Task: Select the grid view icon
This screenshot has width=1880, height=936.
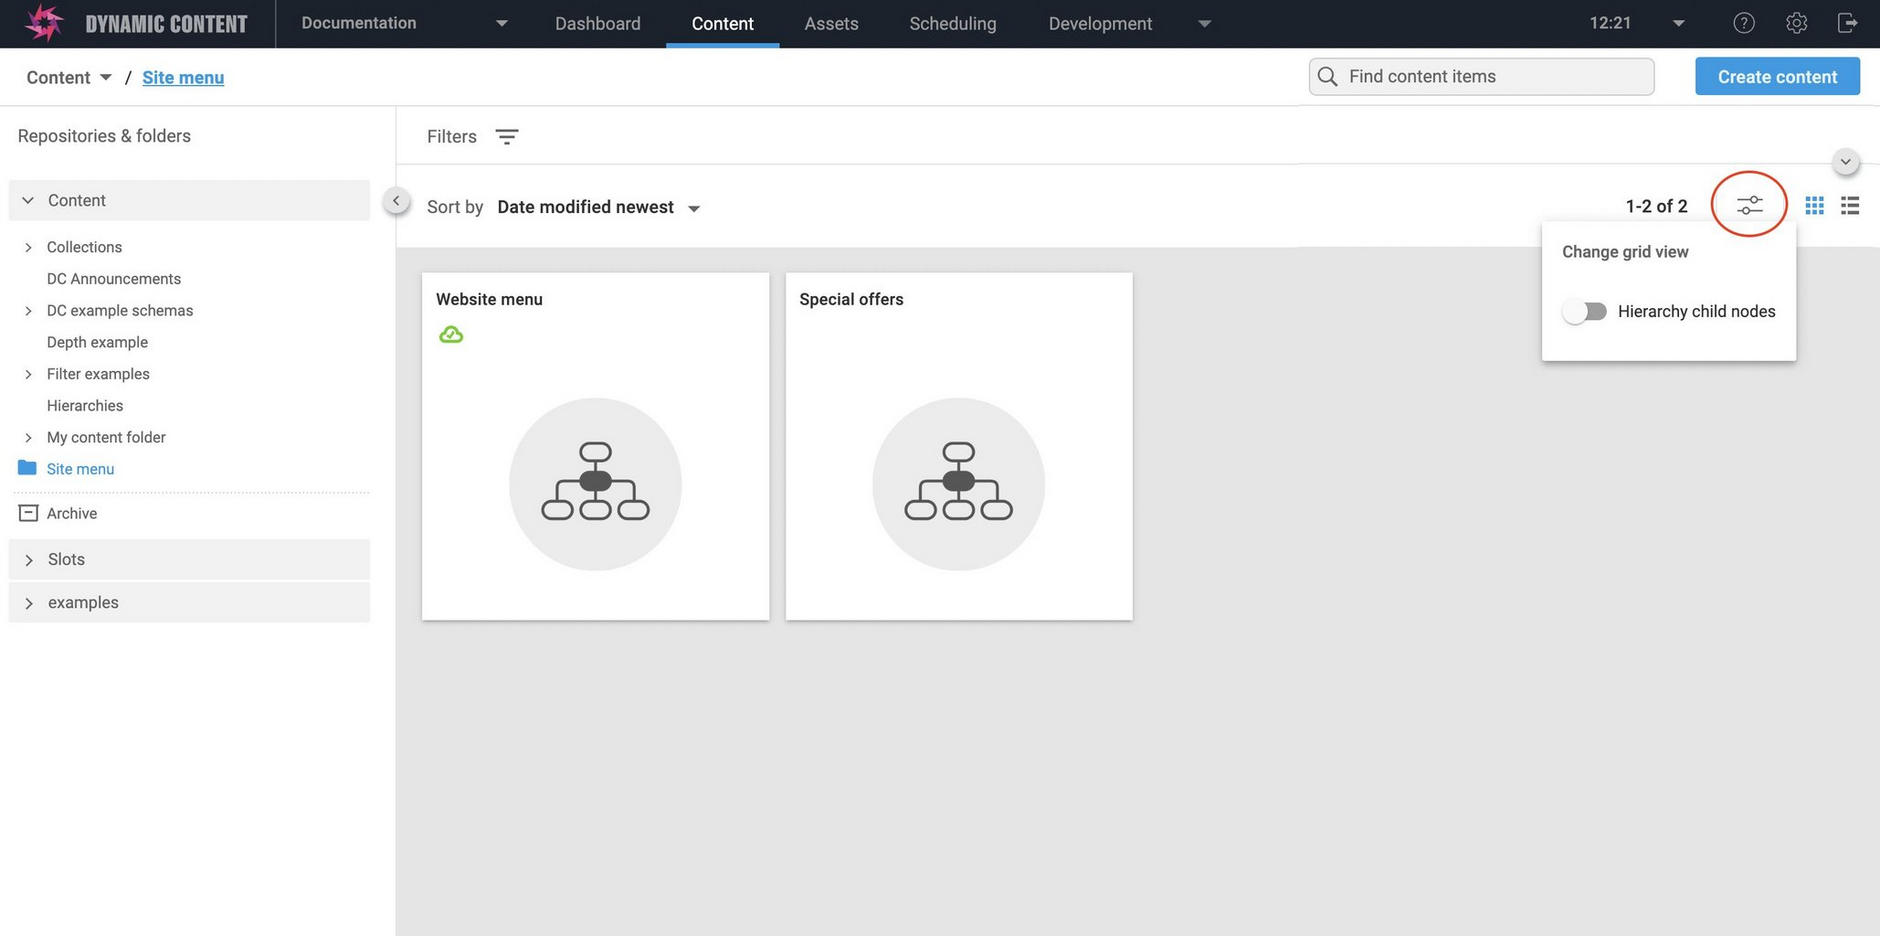Action: 1814,205
